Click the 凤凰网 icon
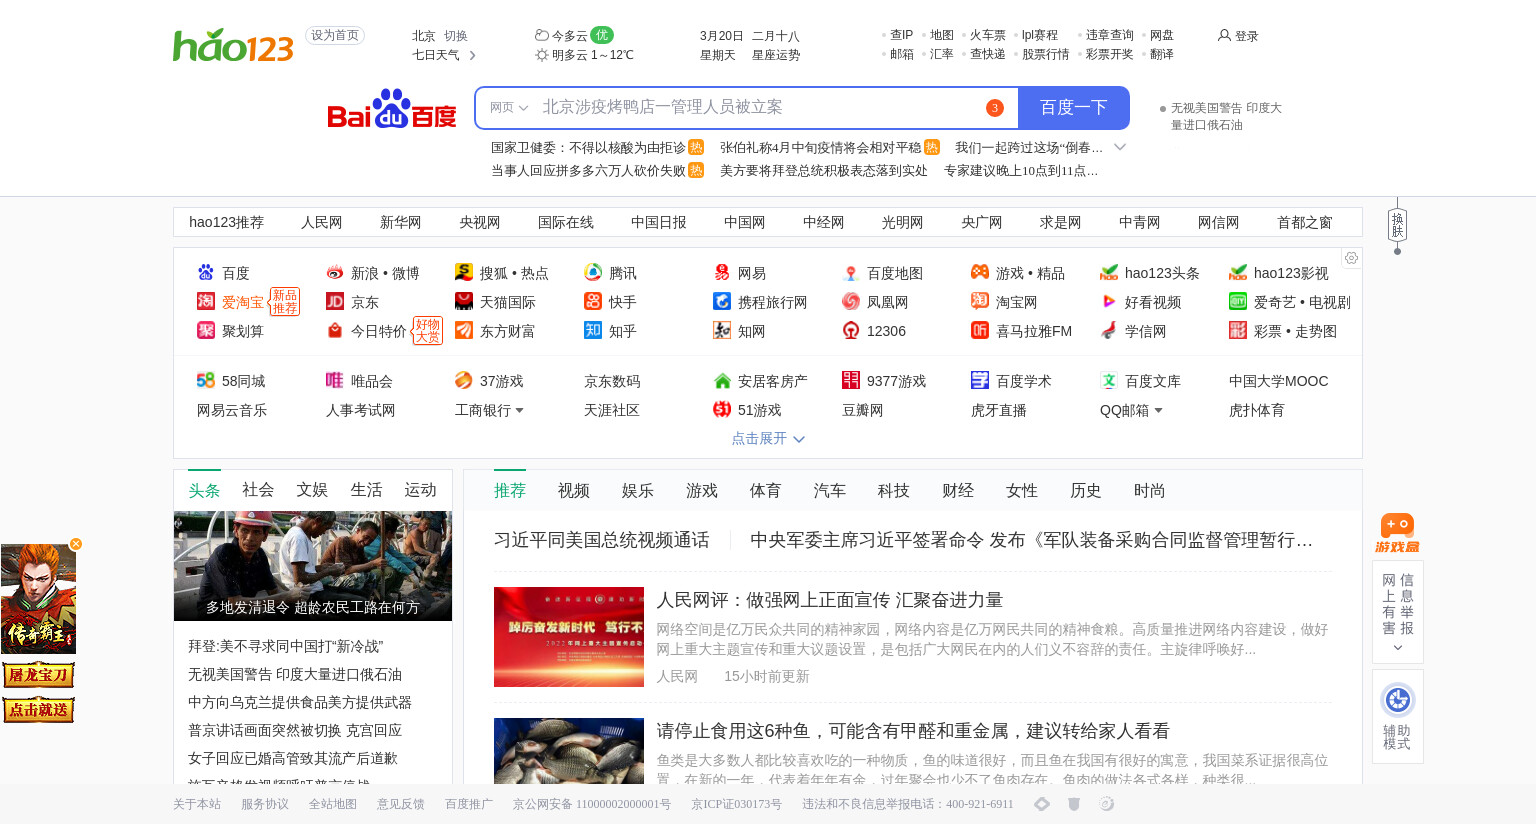The image size is (1536, 824). 851,301
